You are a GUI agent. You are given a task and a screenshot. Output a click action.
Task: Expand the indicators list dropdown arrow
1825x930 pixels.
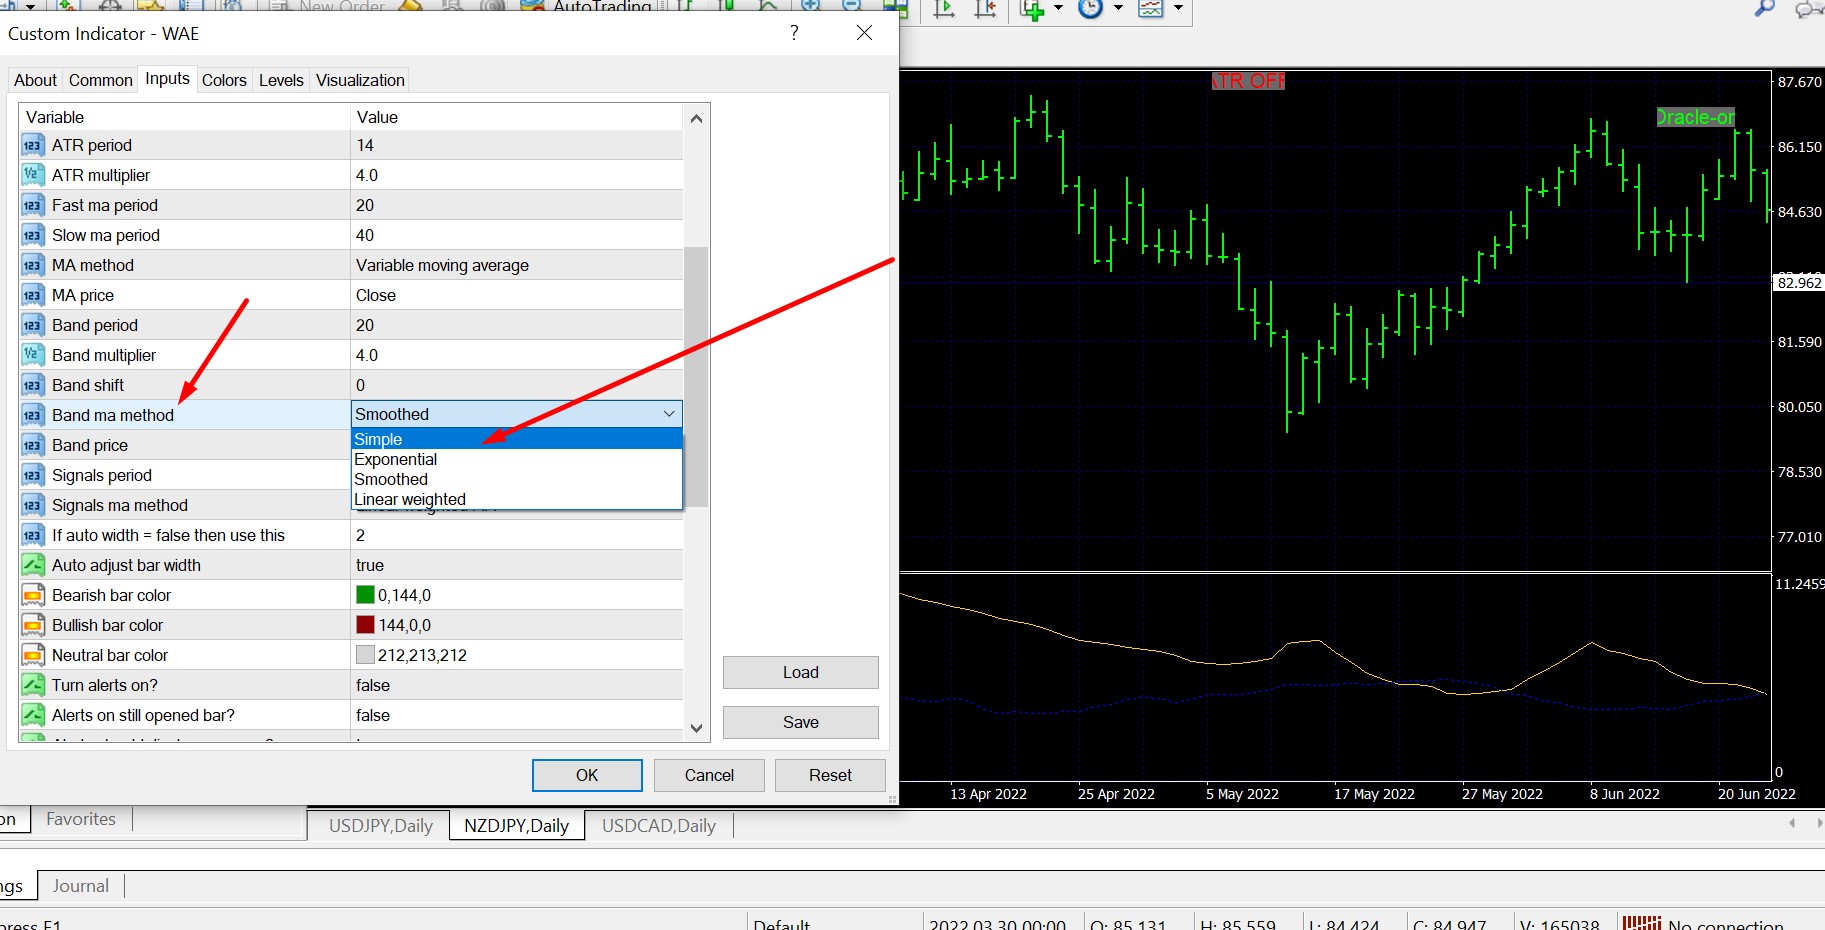[1059, 9]
